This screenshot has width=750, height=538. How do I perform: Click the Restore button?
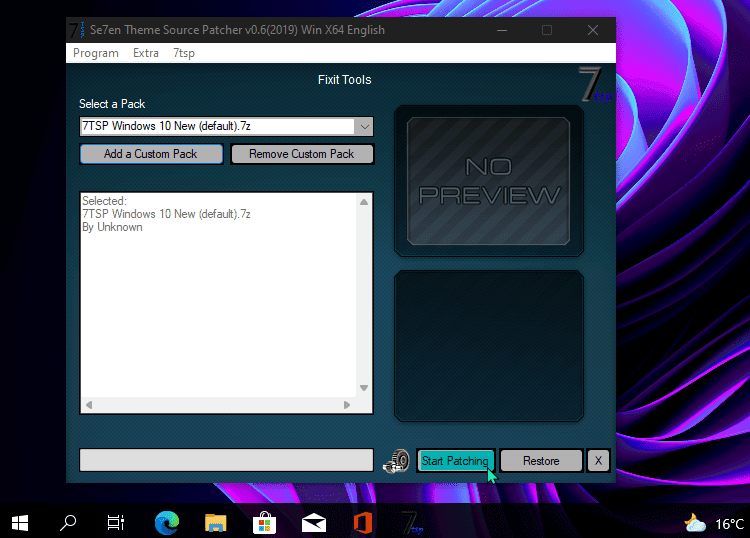pyautogui.click(x=541, y=461)
